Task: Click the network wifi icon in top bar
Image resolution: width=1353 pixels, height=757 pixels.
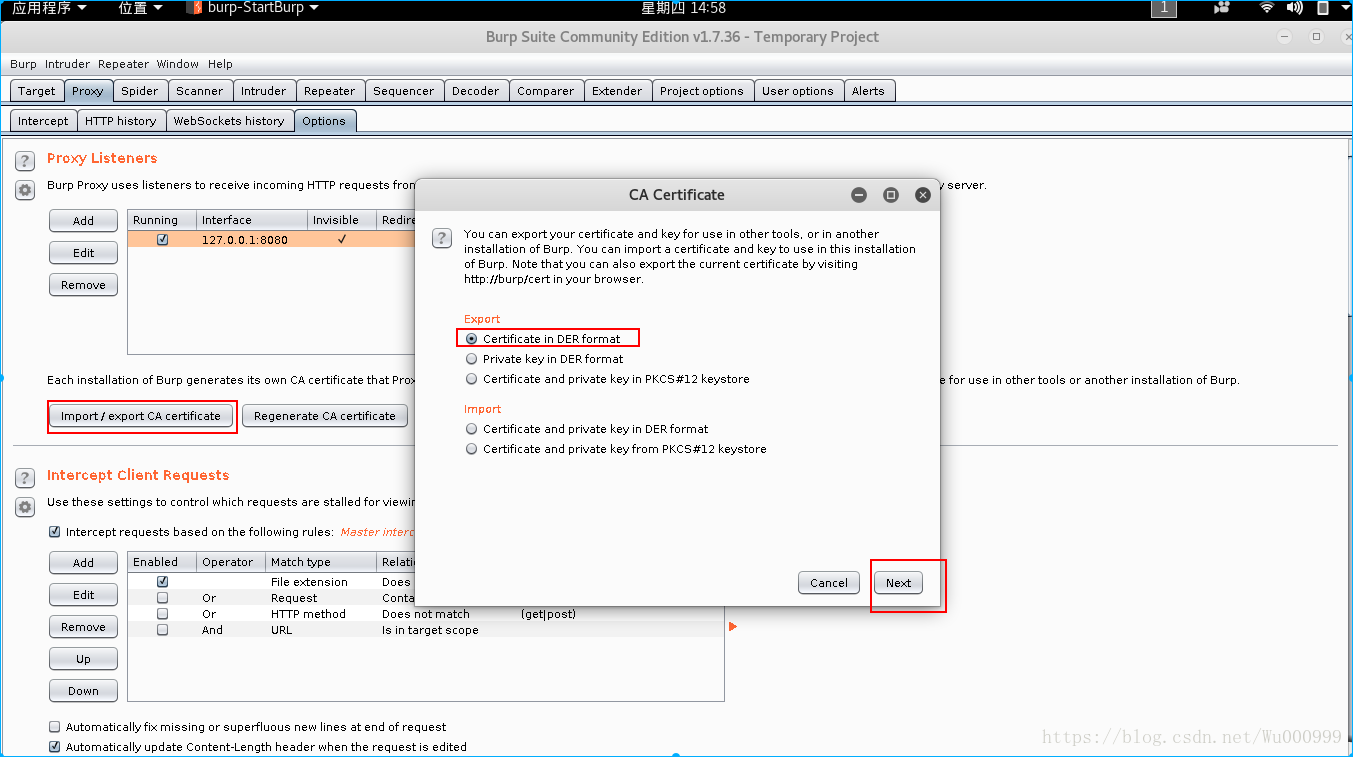Action: tap(1267, 8)
